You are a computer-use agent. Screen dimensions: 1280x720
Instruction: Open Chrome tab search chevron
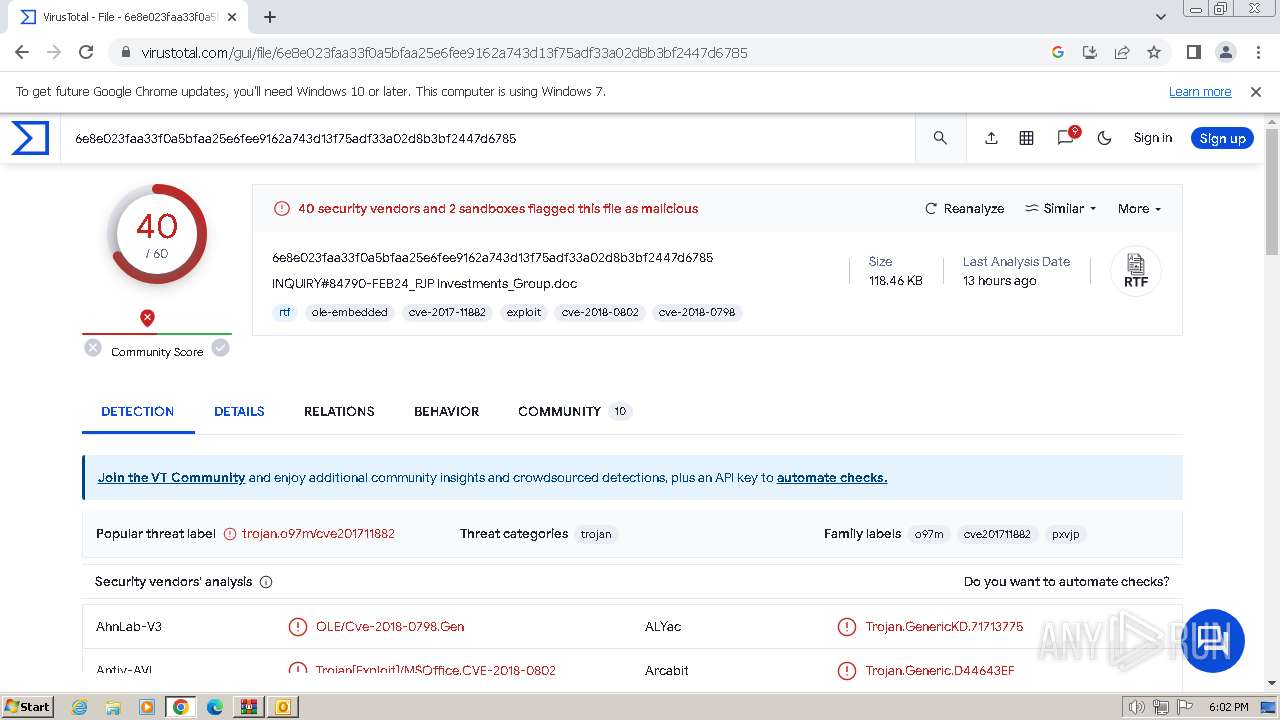(1161, 17)
